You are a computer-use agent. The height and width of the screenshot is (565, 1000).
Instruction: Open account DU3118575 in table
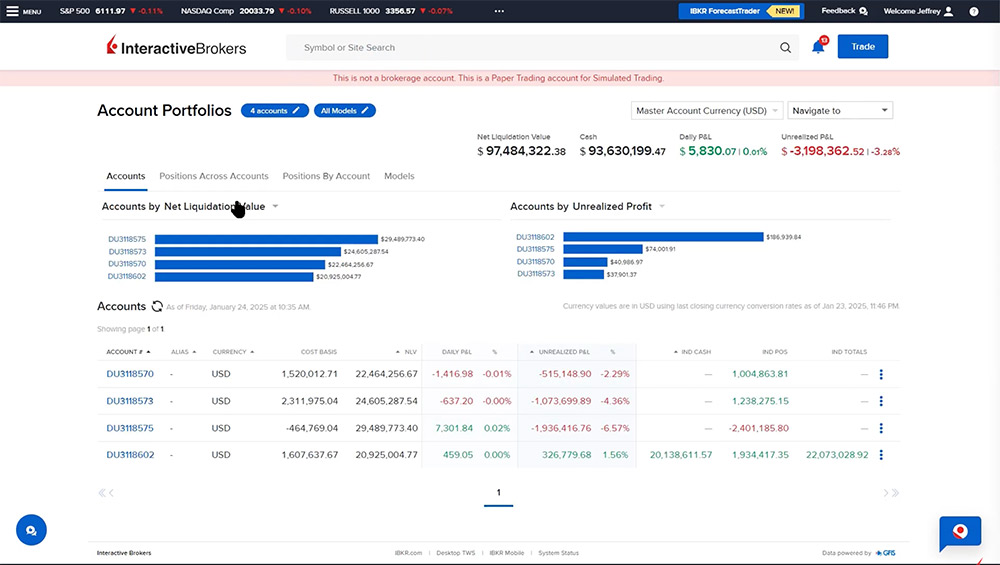[x=130, y=429]
